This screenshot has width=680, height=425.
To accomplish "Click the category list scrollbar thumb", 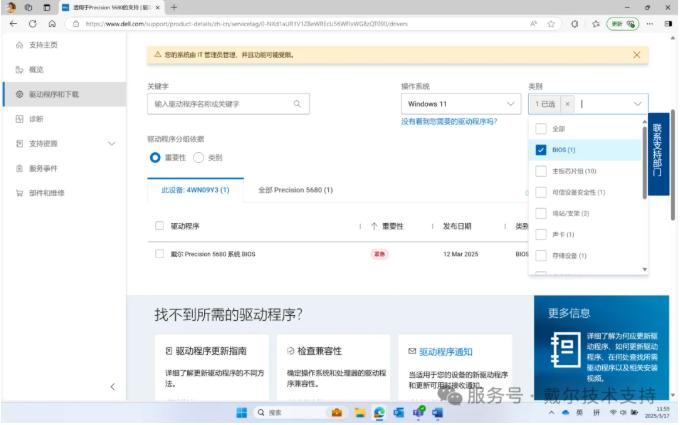I will point(644,163).
